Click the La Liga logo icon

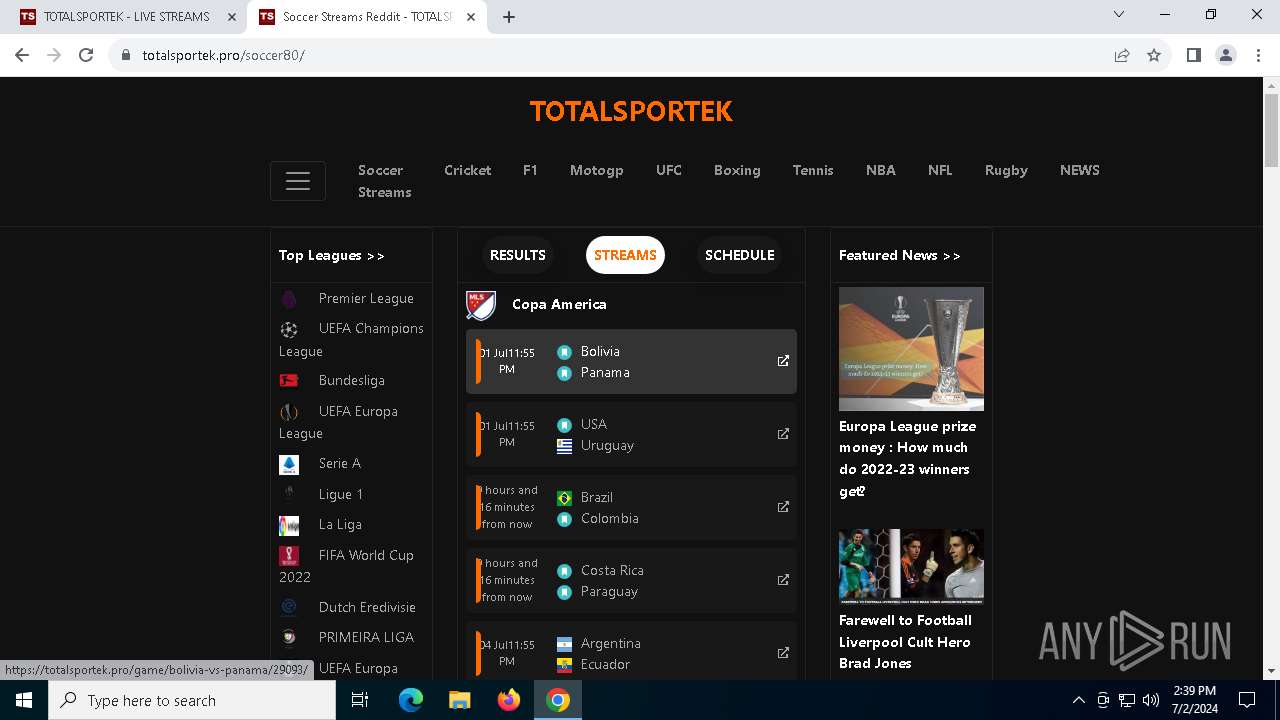289,525
